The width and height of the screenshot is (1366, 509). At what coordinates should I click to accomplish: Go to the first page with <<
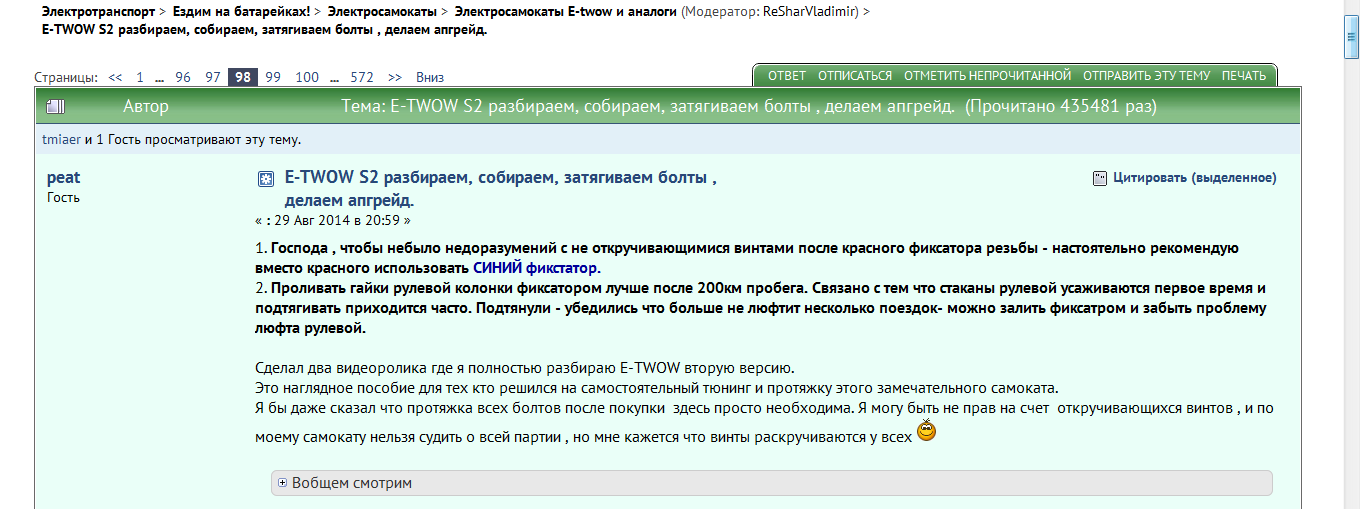pos(115,77)
